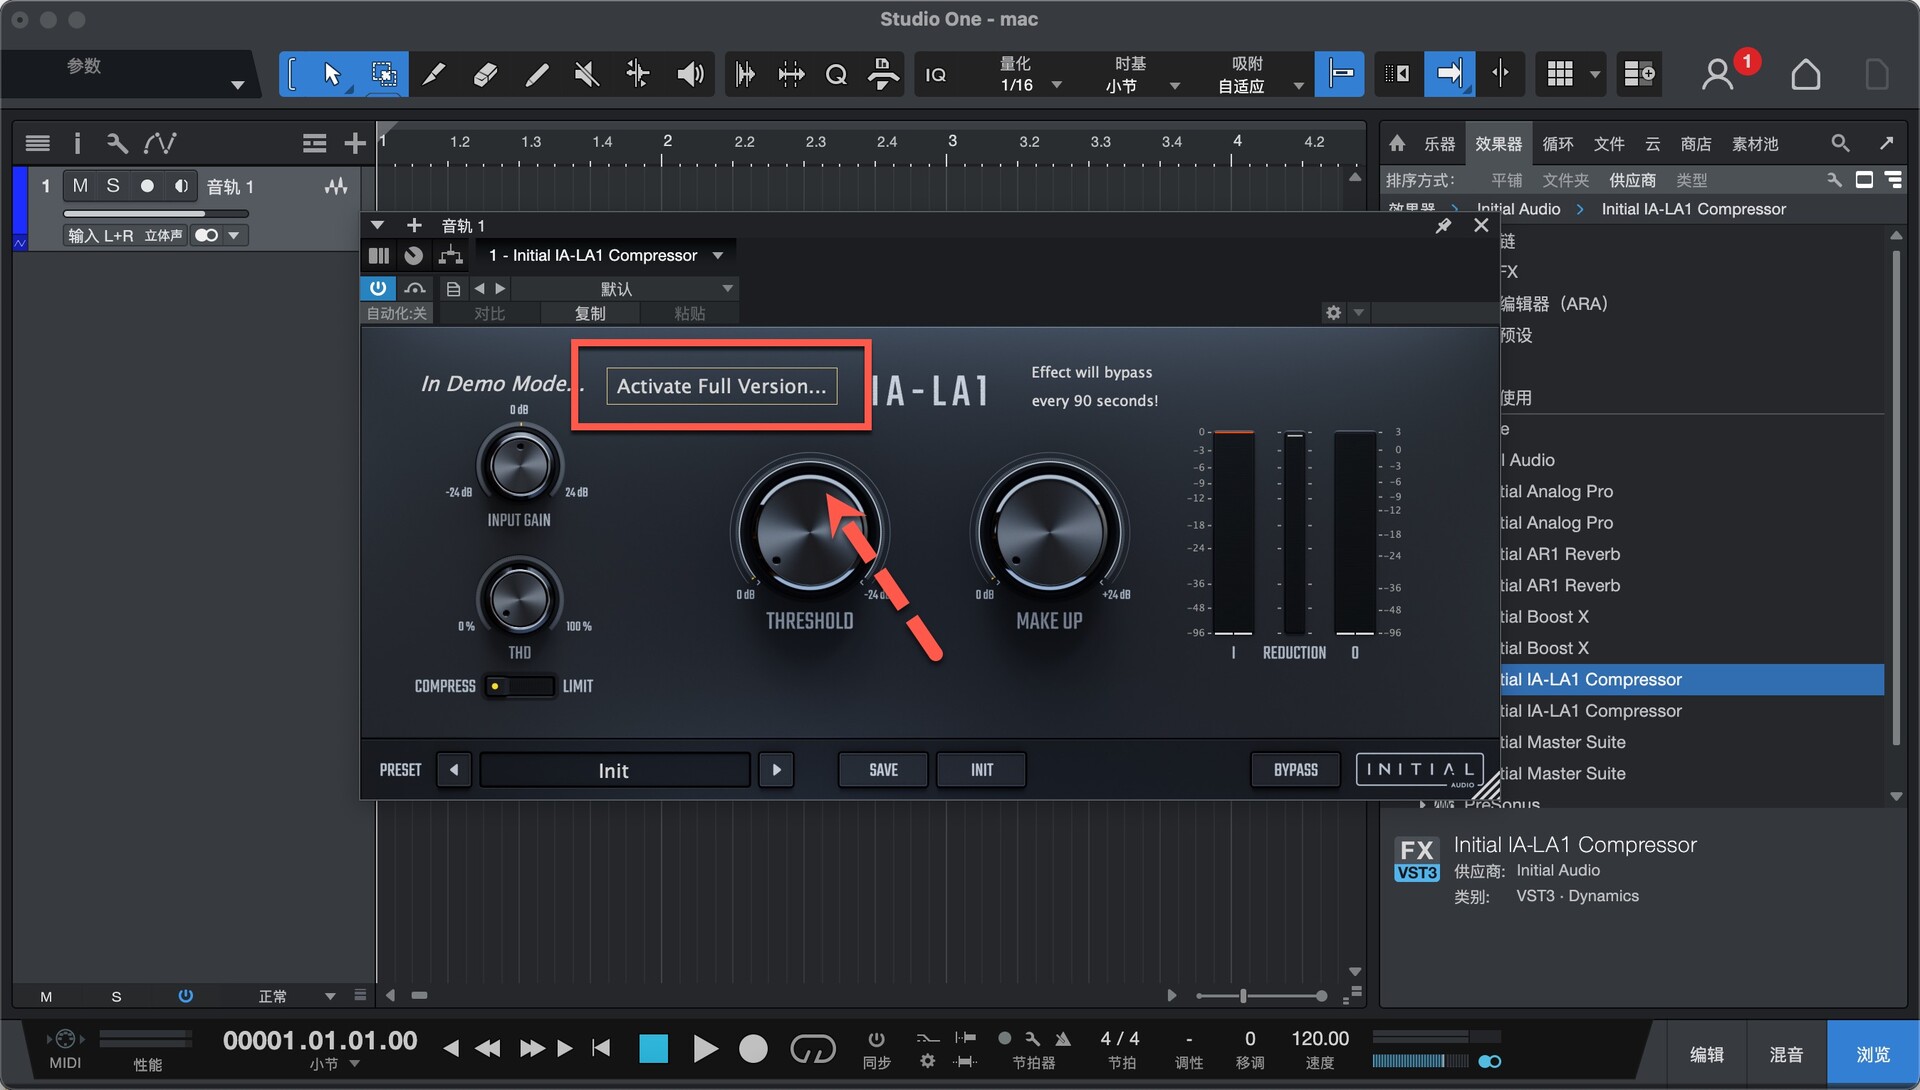This screenshot has height=1090, width=1920.
Task: Select the Mute tool
Action: point(587,74)
